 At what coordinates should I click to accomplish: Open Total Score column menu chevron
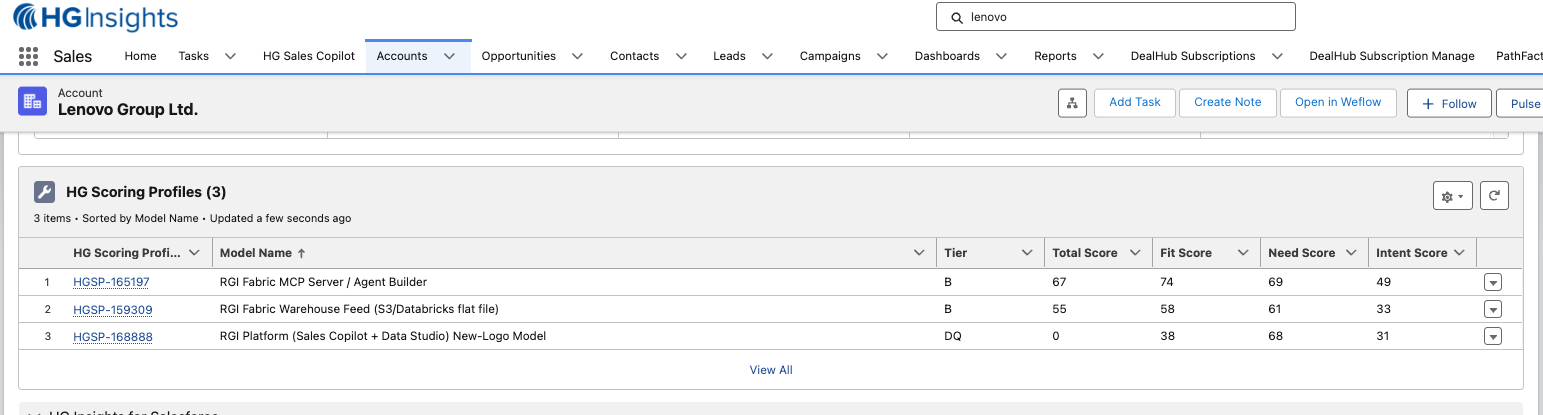point(1135,253)
